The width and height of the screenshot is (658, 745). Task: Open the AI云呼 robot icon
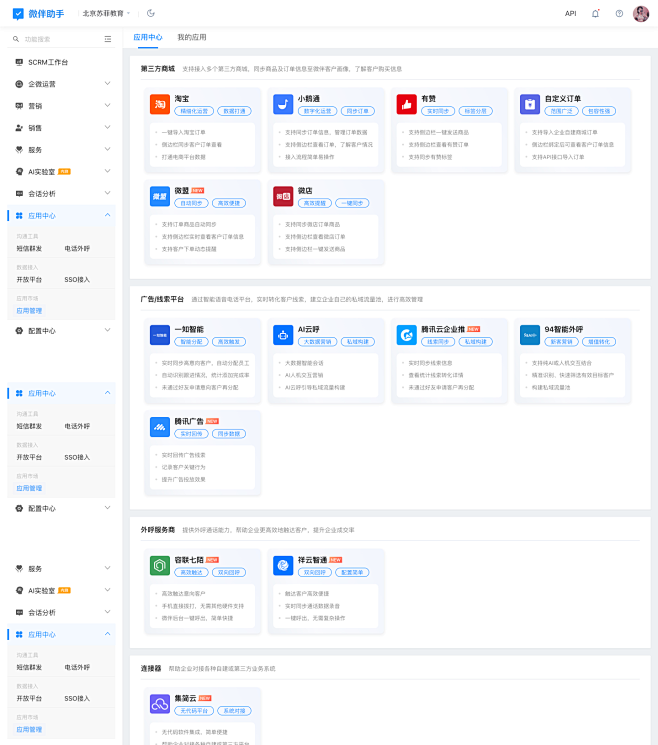pyautogui.click(x=283, y=335)
